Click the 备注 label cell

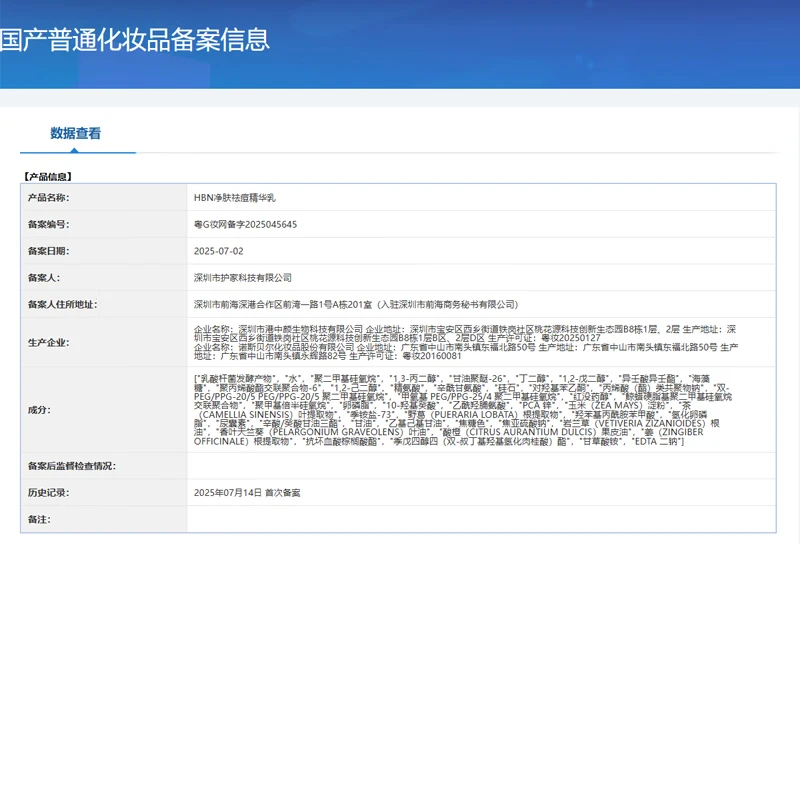(x=39, y=519)
